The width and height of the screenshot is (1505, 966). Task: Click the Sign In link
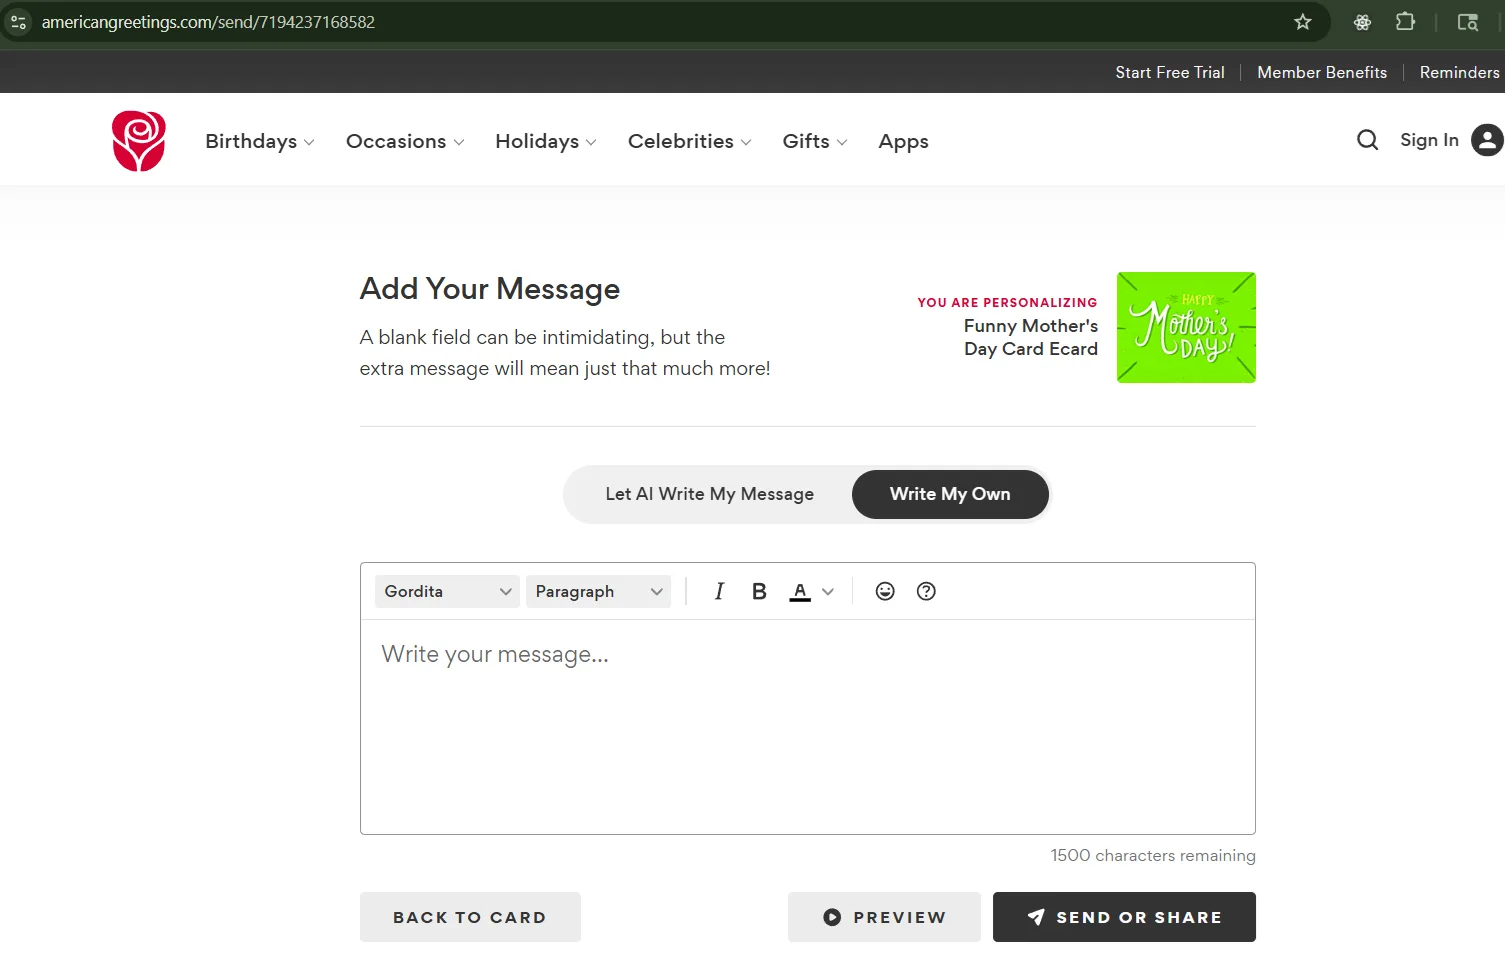point(1429,140)
